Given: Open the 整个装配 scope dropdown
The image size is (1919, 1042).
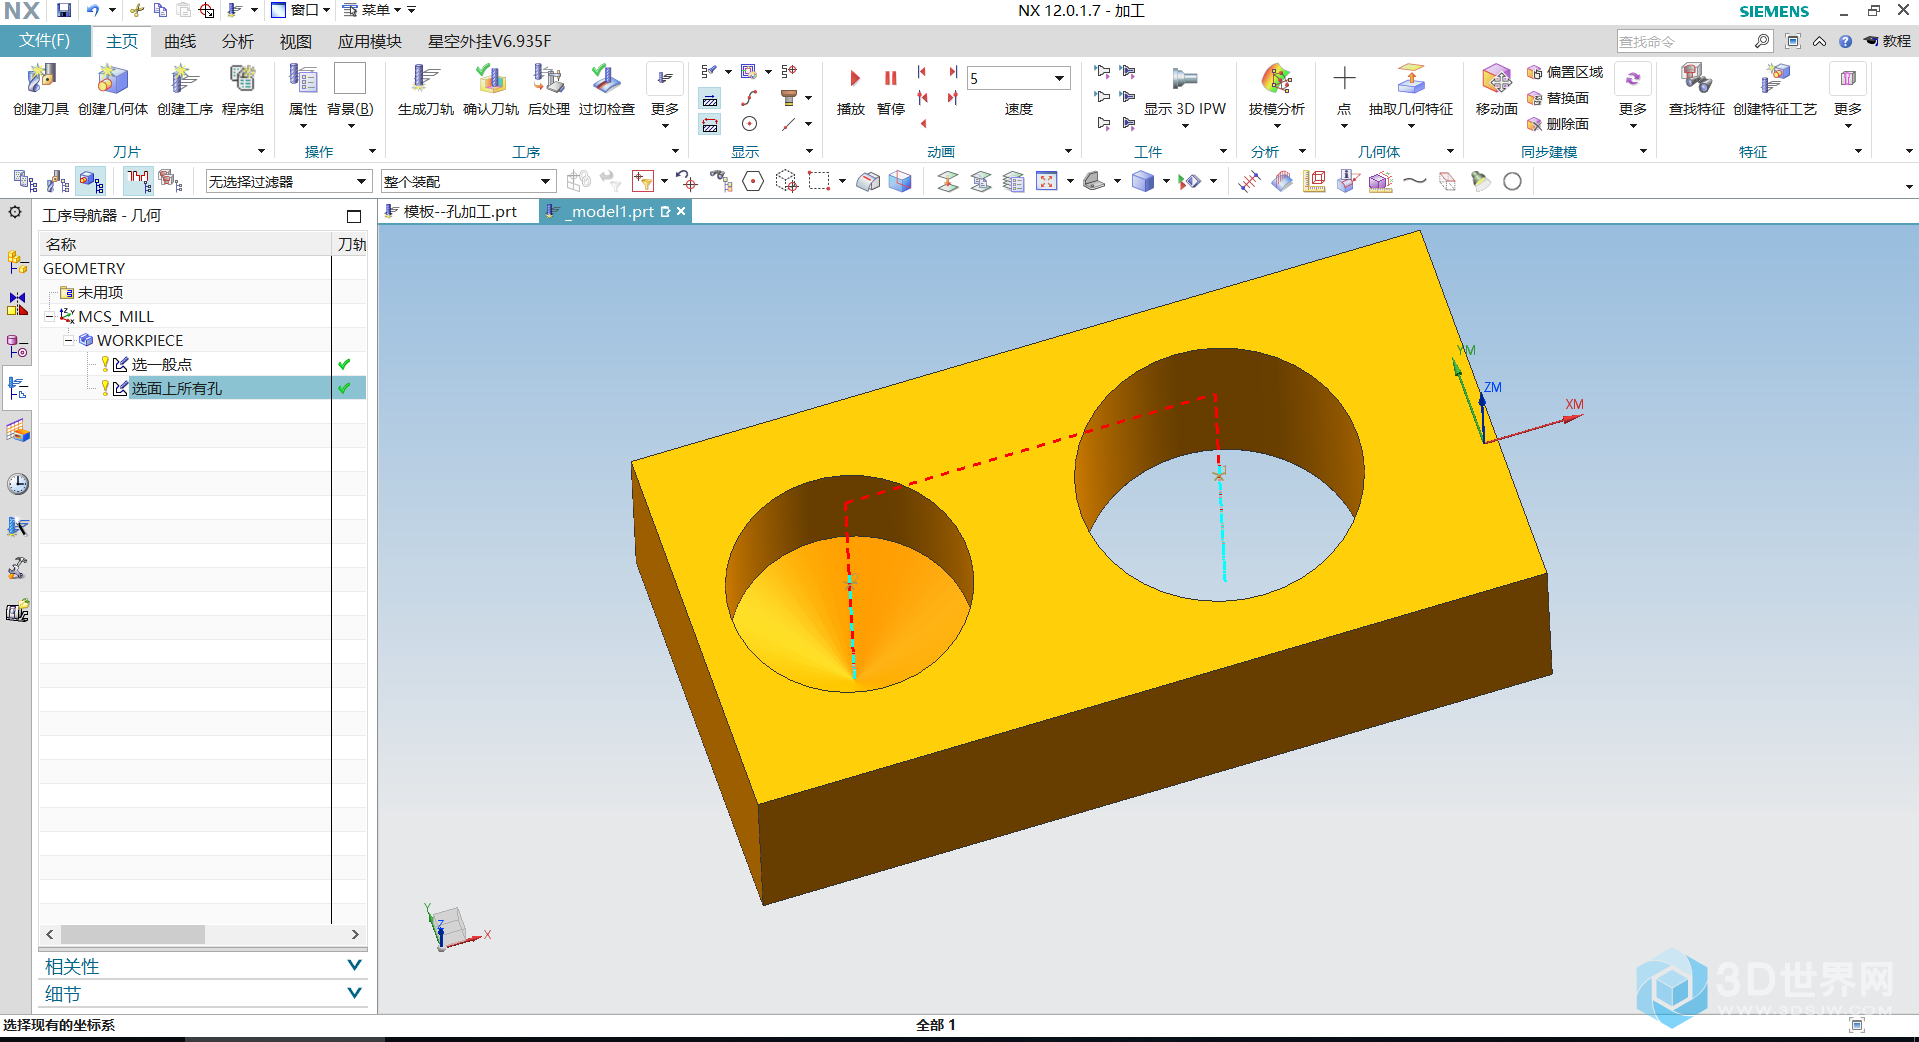Looking at the screenshot, I should pyautogui.click(x=467, y=181).
